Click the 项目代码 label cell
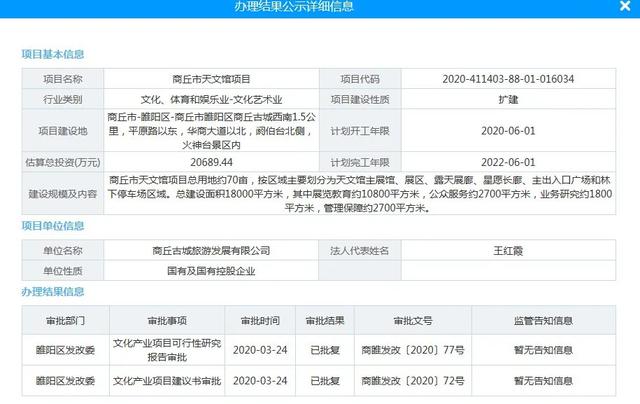This screenshot has width=640, height=404. (360, 79)
